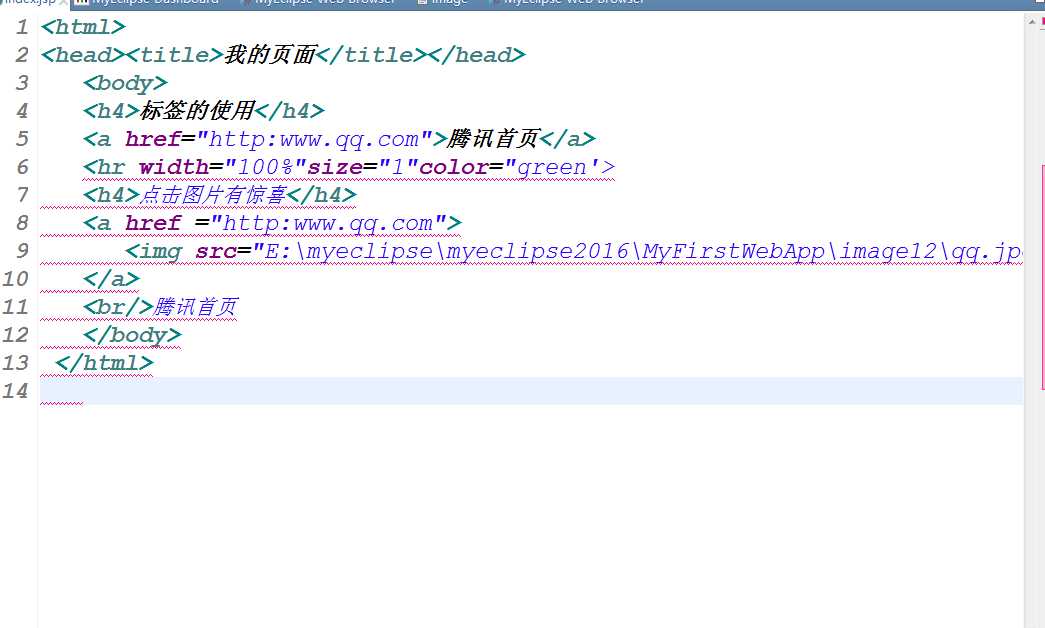Screen dimensions: 1045x628
Task: Click the img tag name on line 9
Action: coord(160,251)
